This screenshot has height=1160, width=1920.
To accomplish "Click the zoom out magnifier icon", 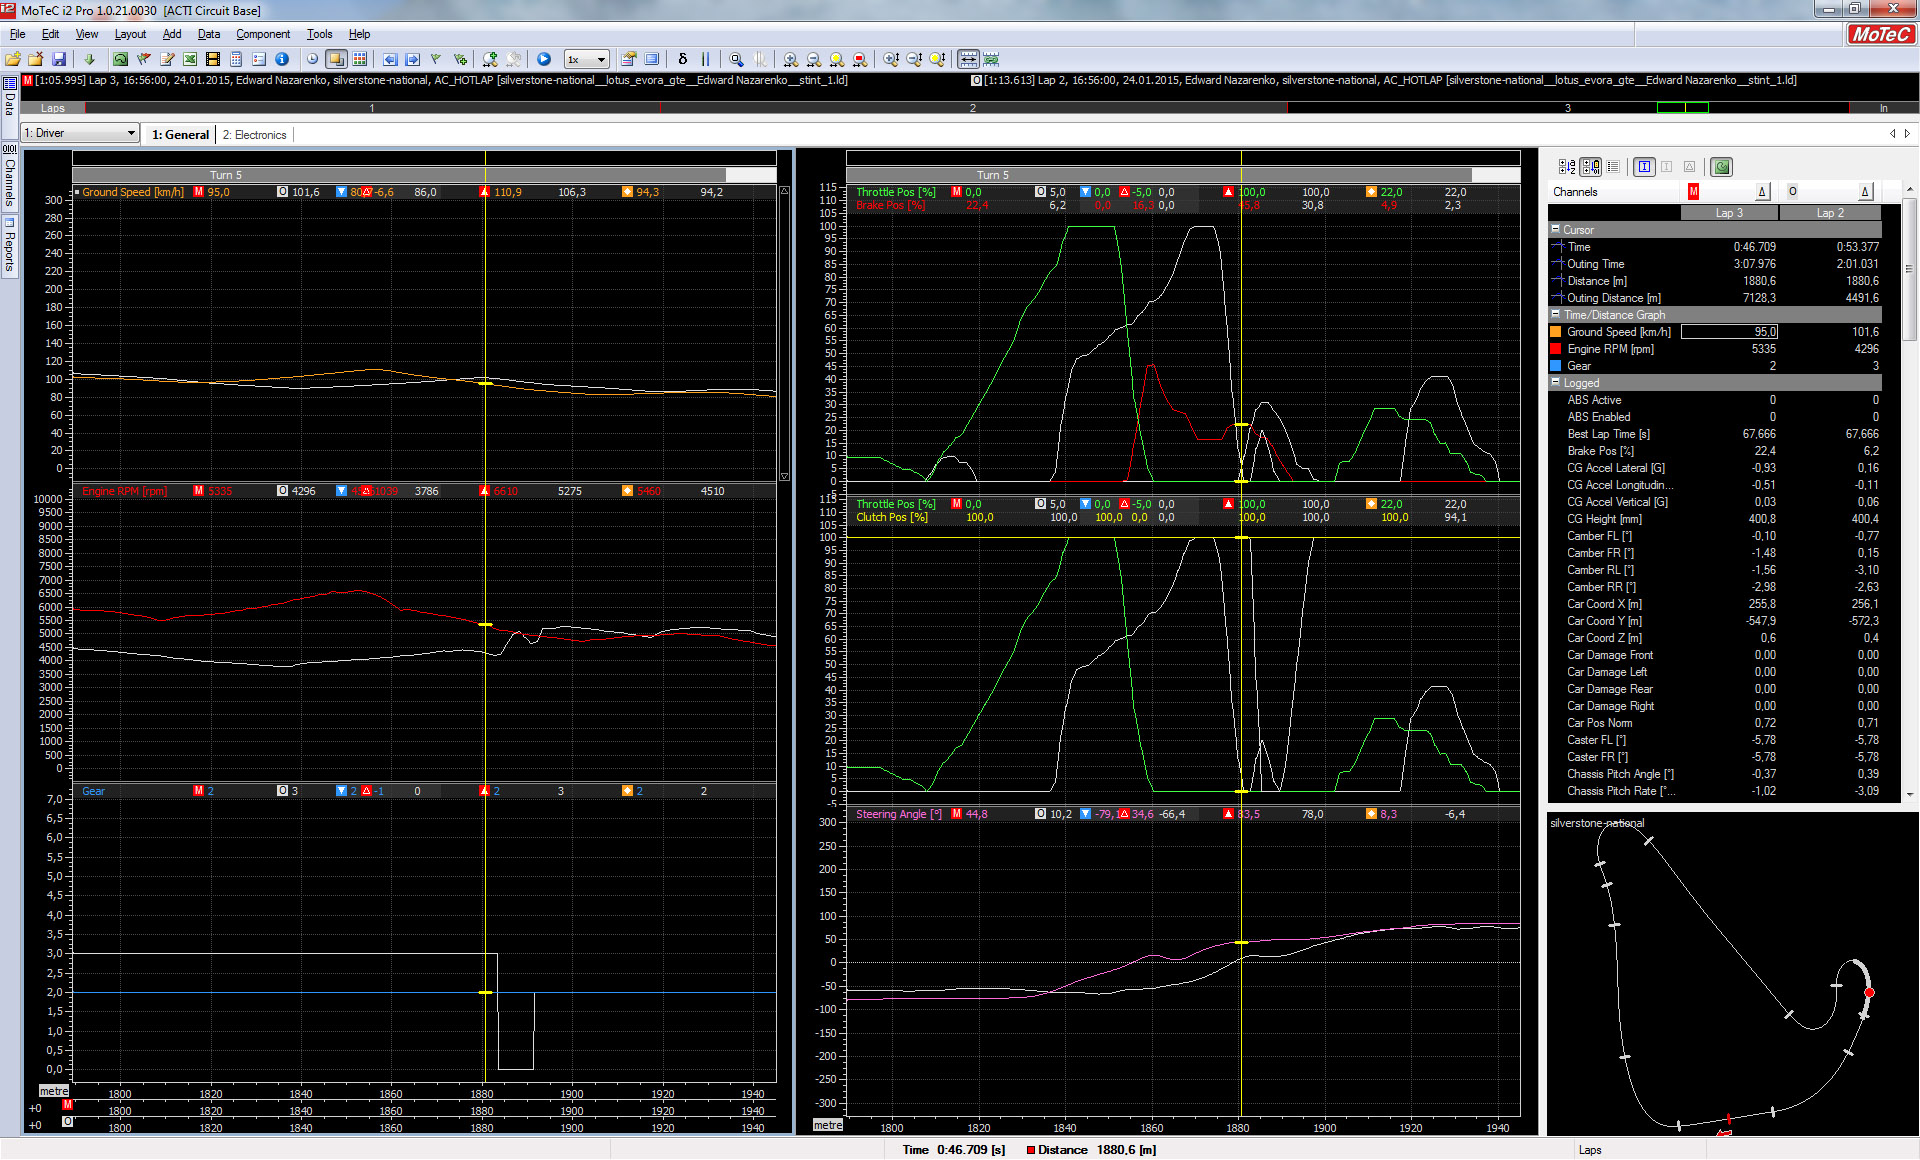I will tap(814, 59).
